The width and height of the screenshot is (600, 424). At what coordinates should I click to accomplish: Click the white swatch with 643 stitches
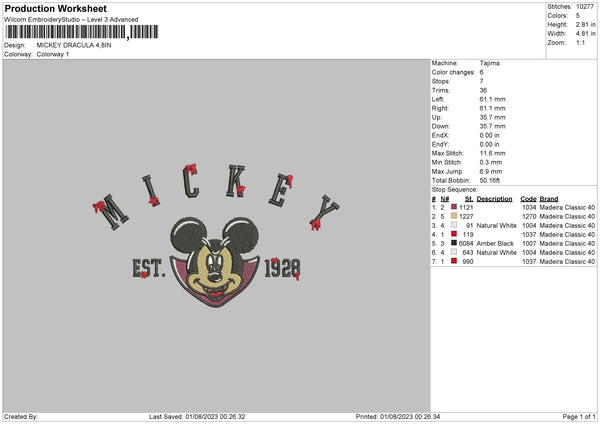click(454, 252)
